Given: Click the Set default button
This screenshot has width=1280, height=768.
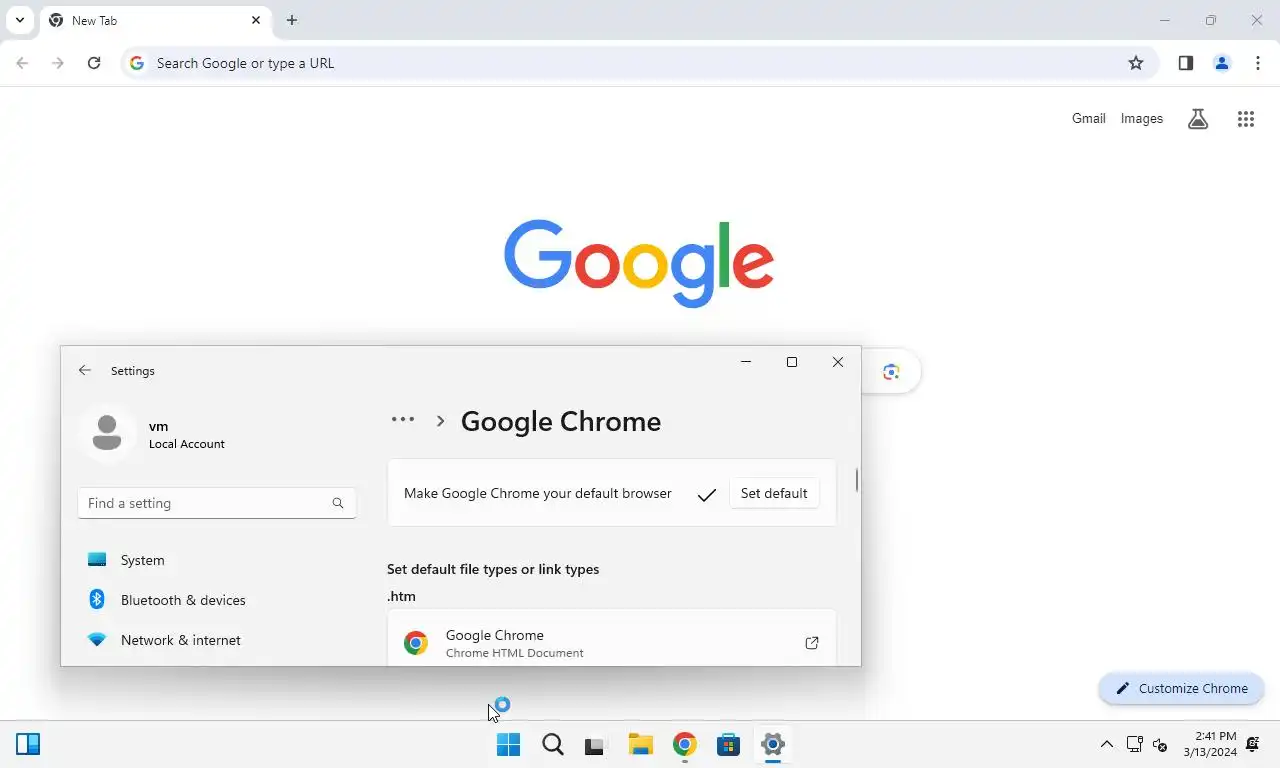Looking at the screenshot, I should tap(774, 493).
